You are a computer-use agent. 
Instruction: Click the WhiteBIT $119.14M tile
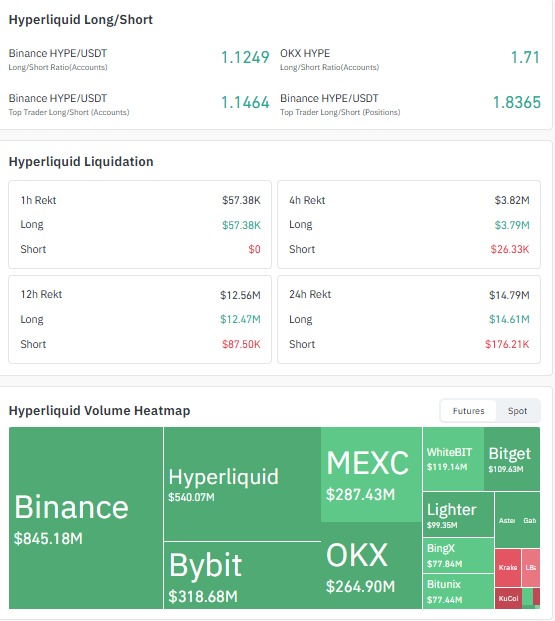pyautogui.click(x=453, y=459)
